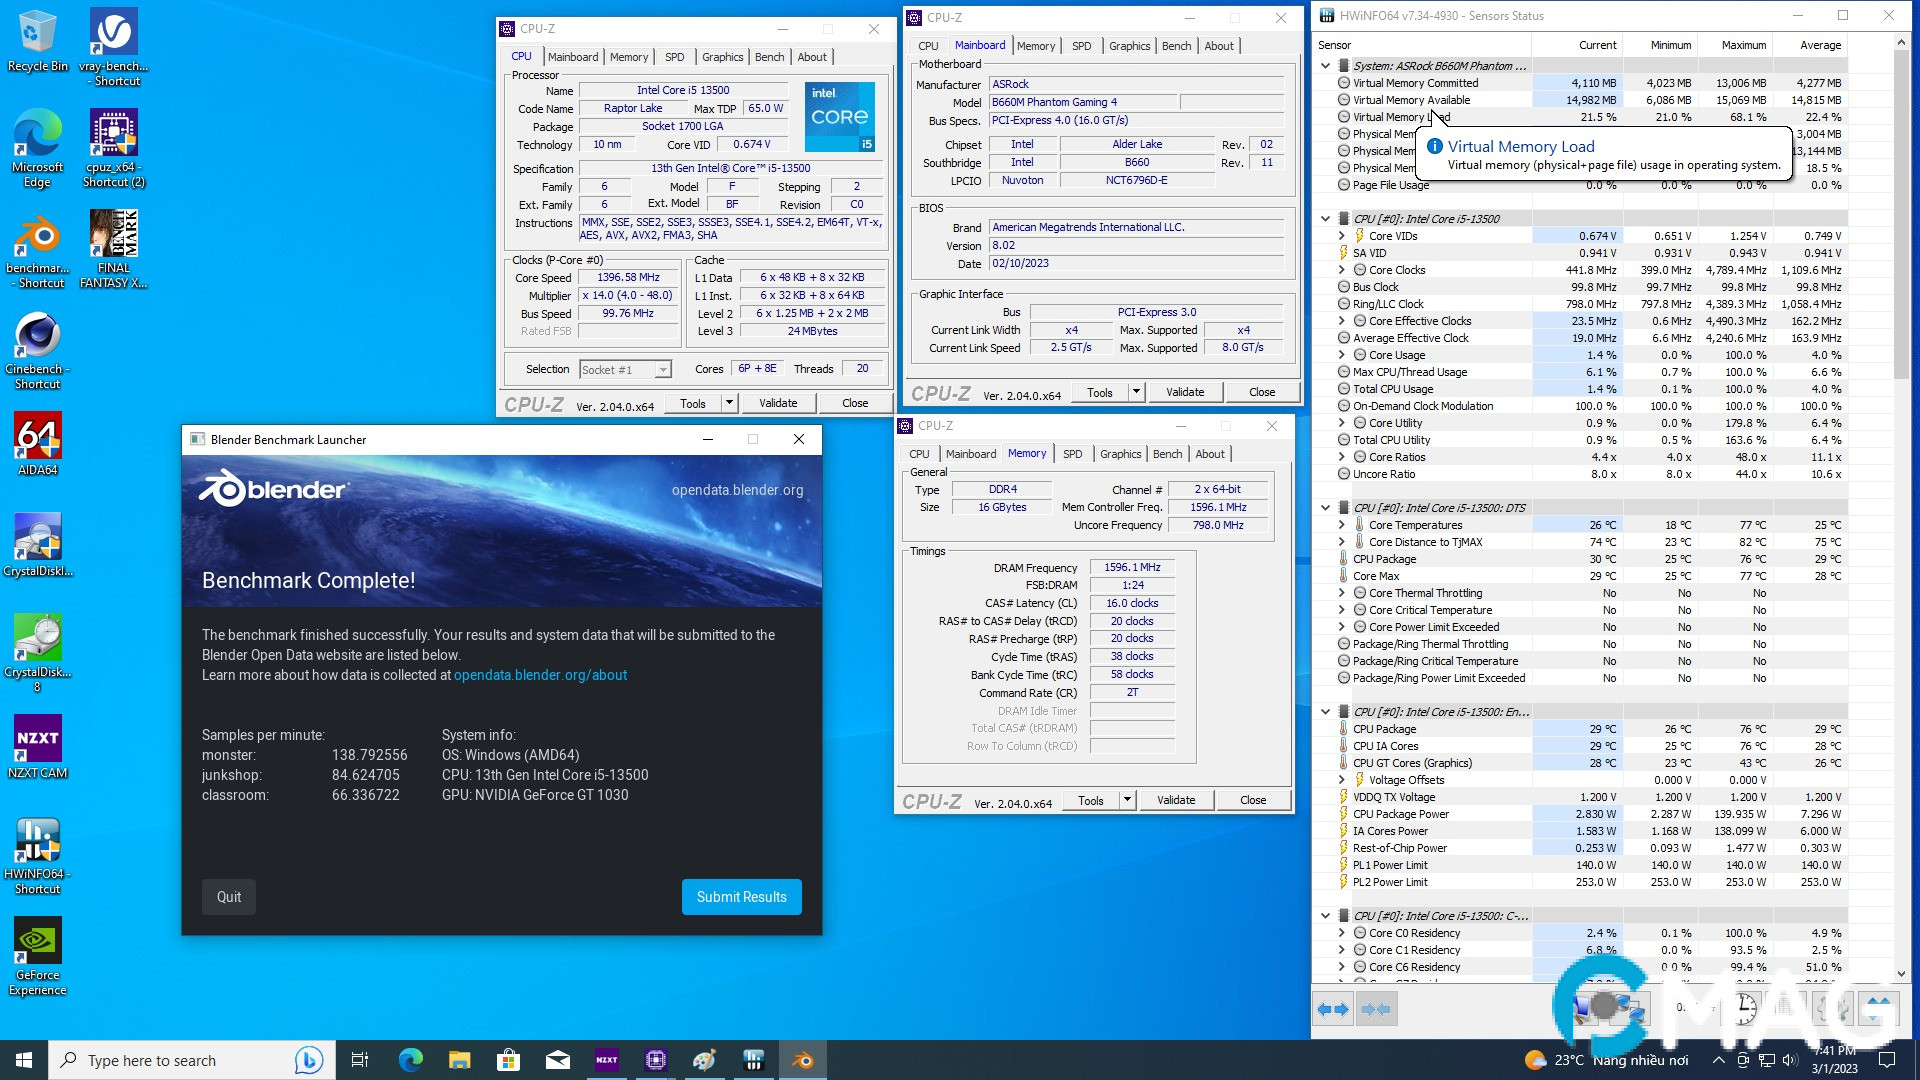Click HWiNFO's remote monitoring computer icon
This screenshot has height=1080, width=1920.
[x=1628, y=1009]
